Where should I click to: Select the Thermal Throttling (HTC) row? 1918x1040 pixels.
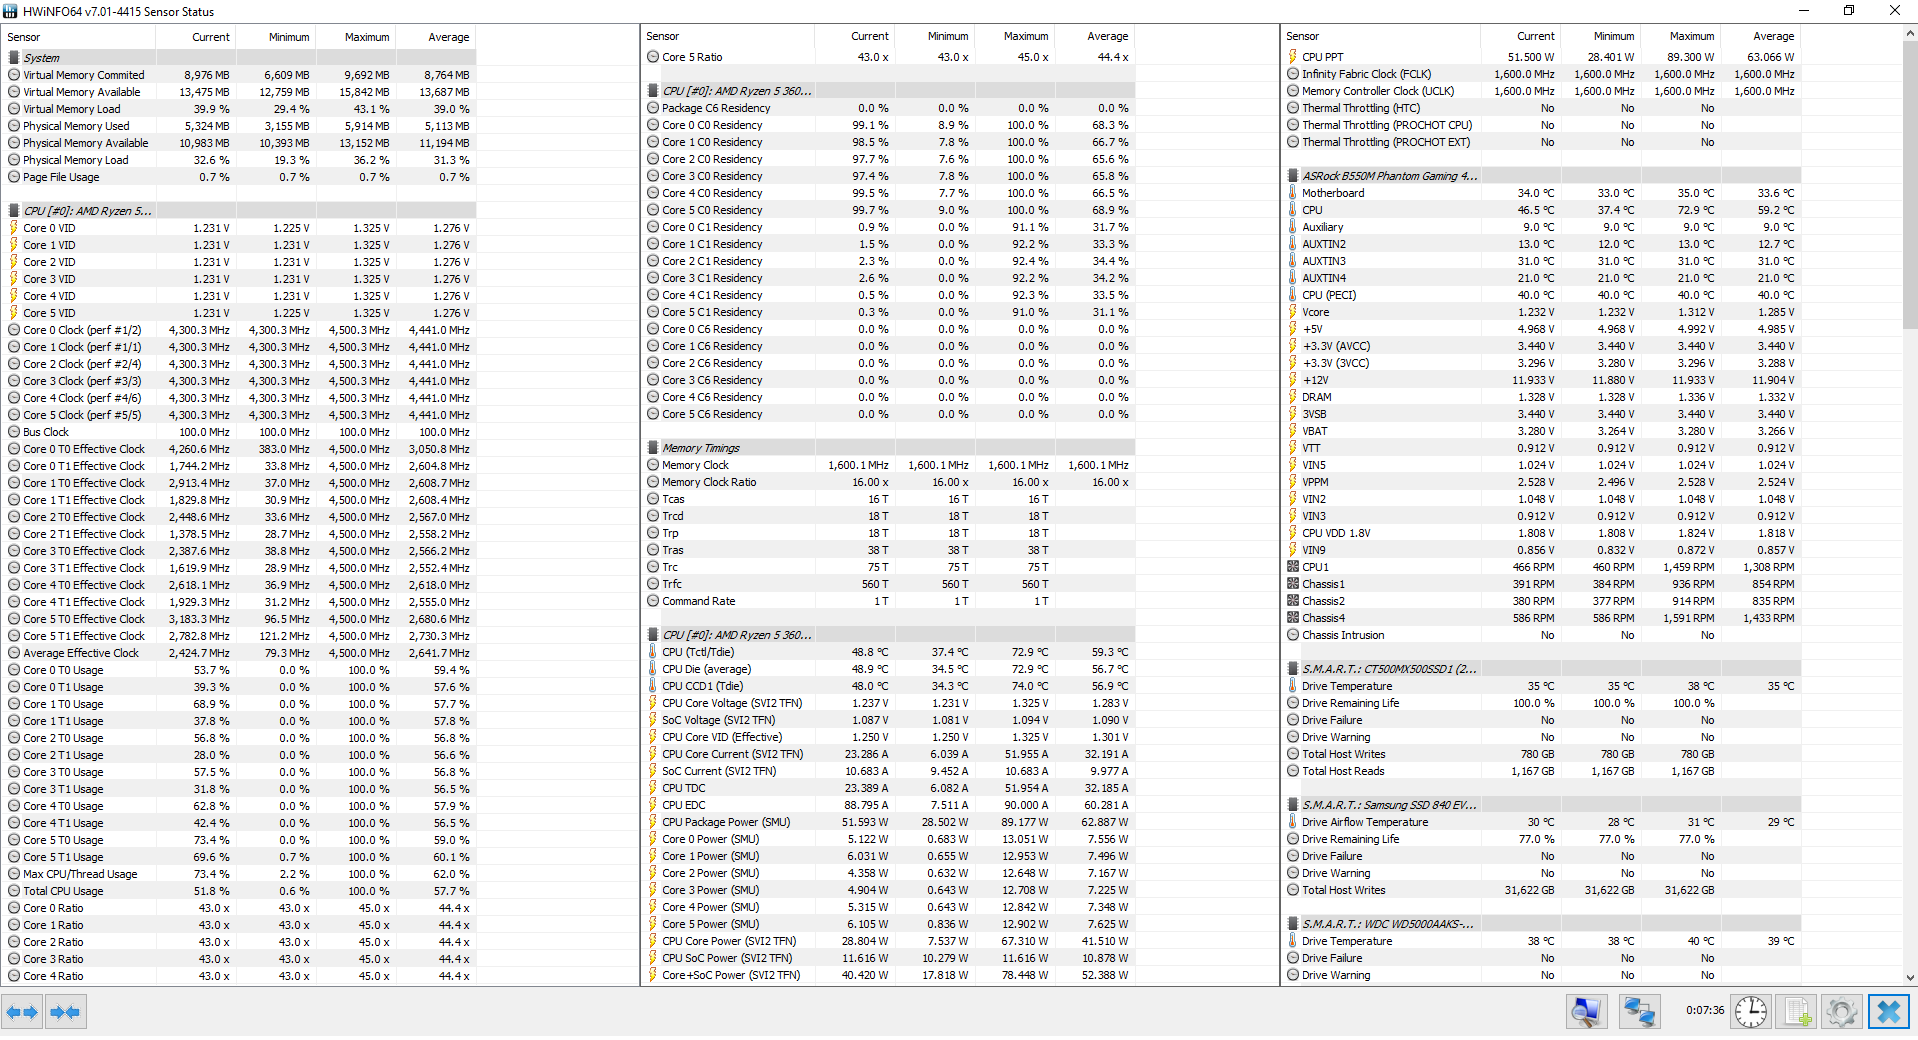(1541, 108)
